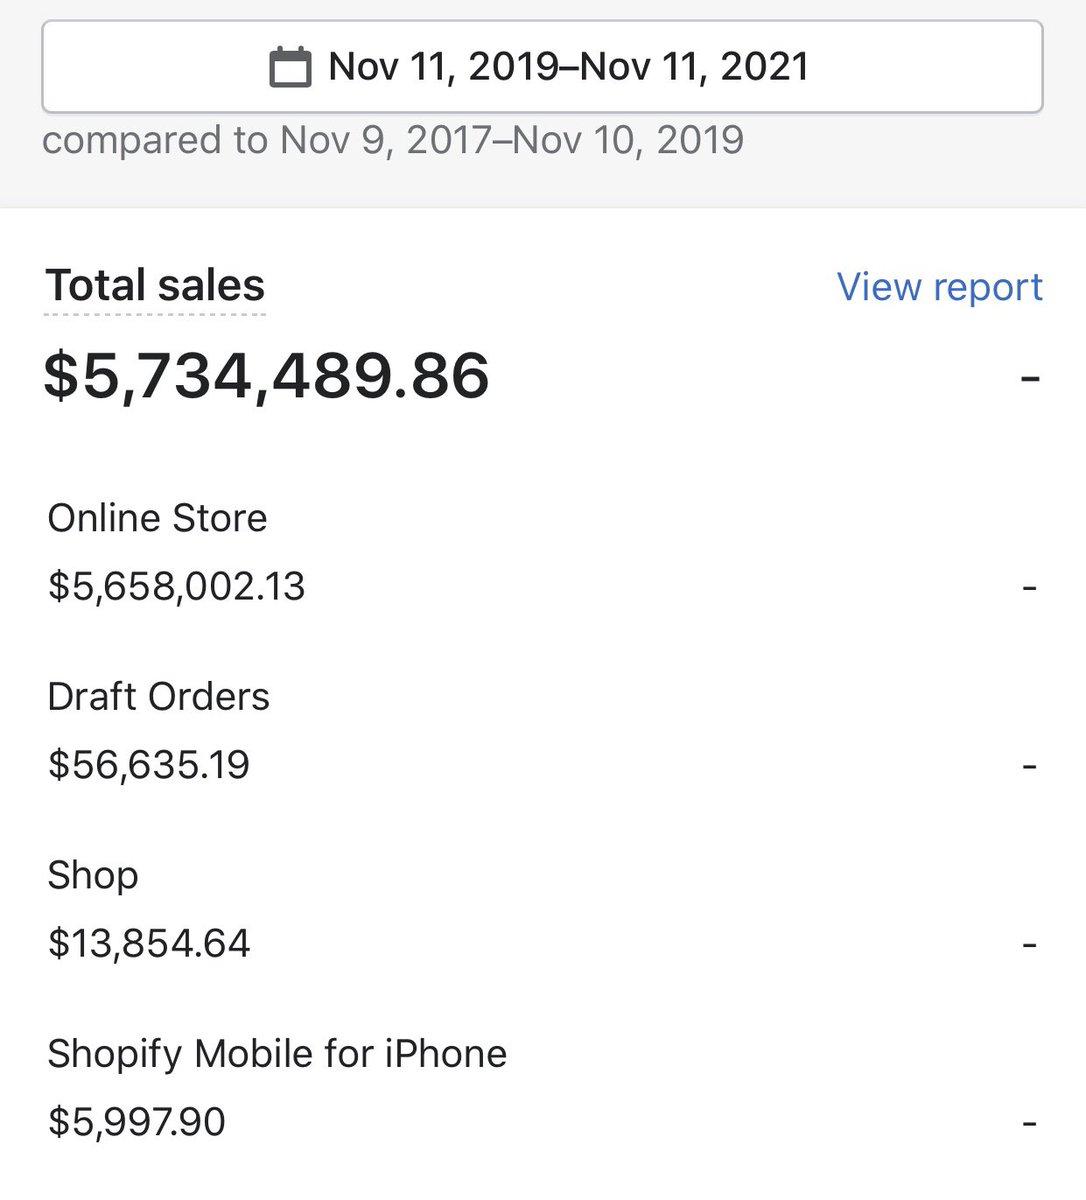The image size is (1086, 1200).
Task: Select the $13,854.64 Shop amount
Action: click(x=149, y=944)
